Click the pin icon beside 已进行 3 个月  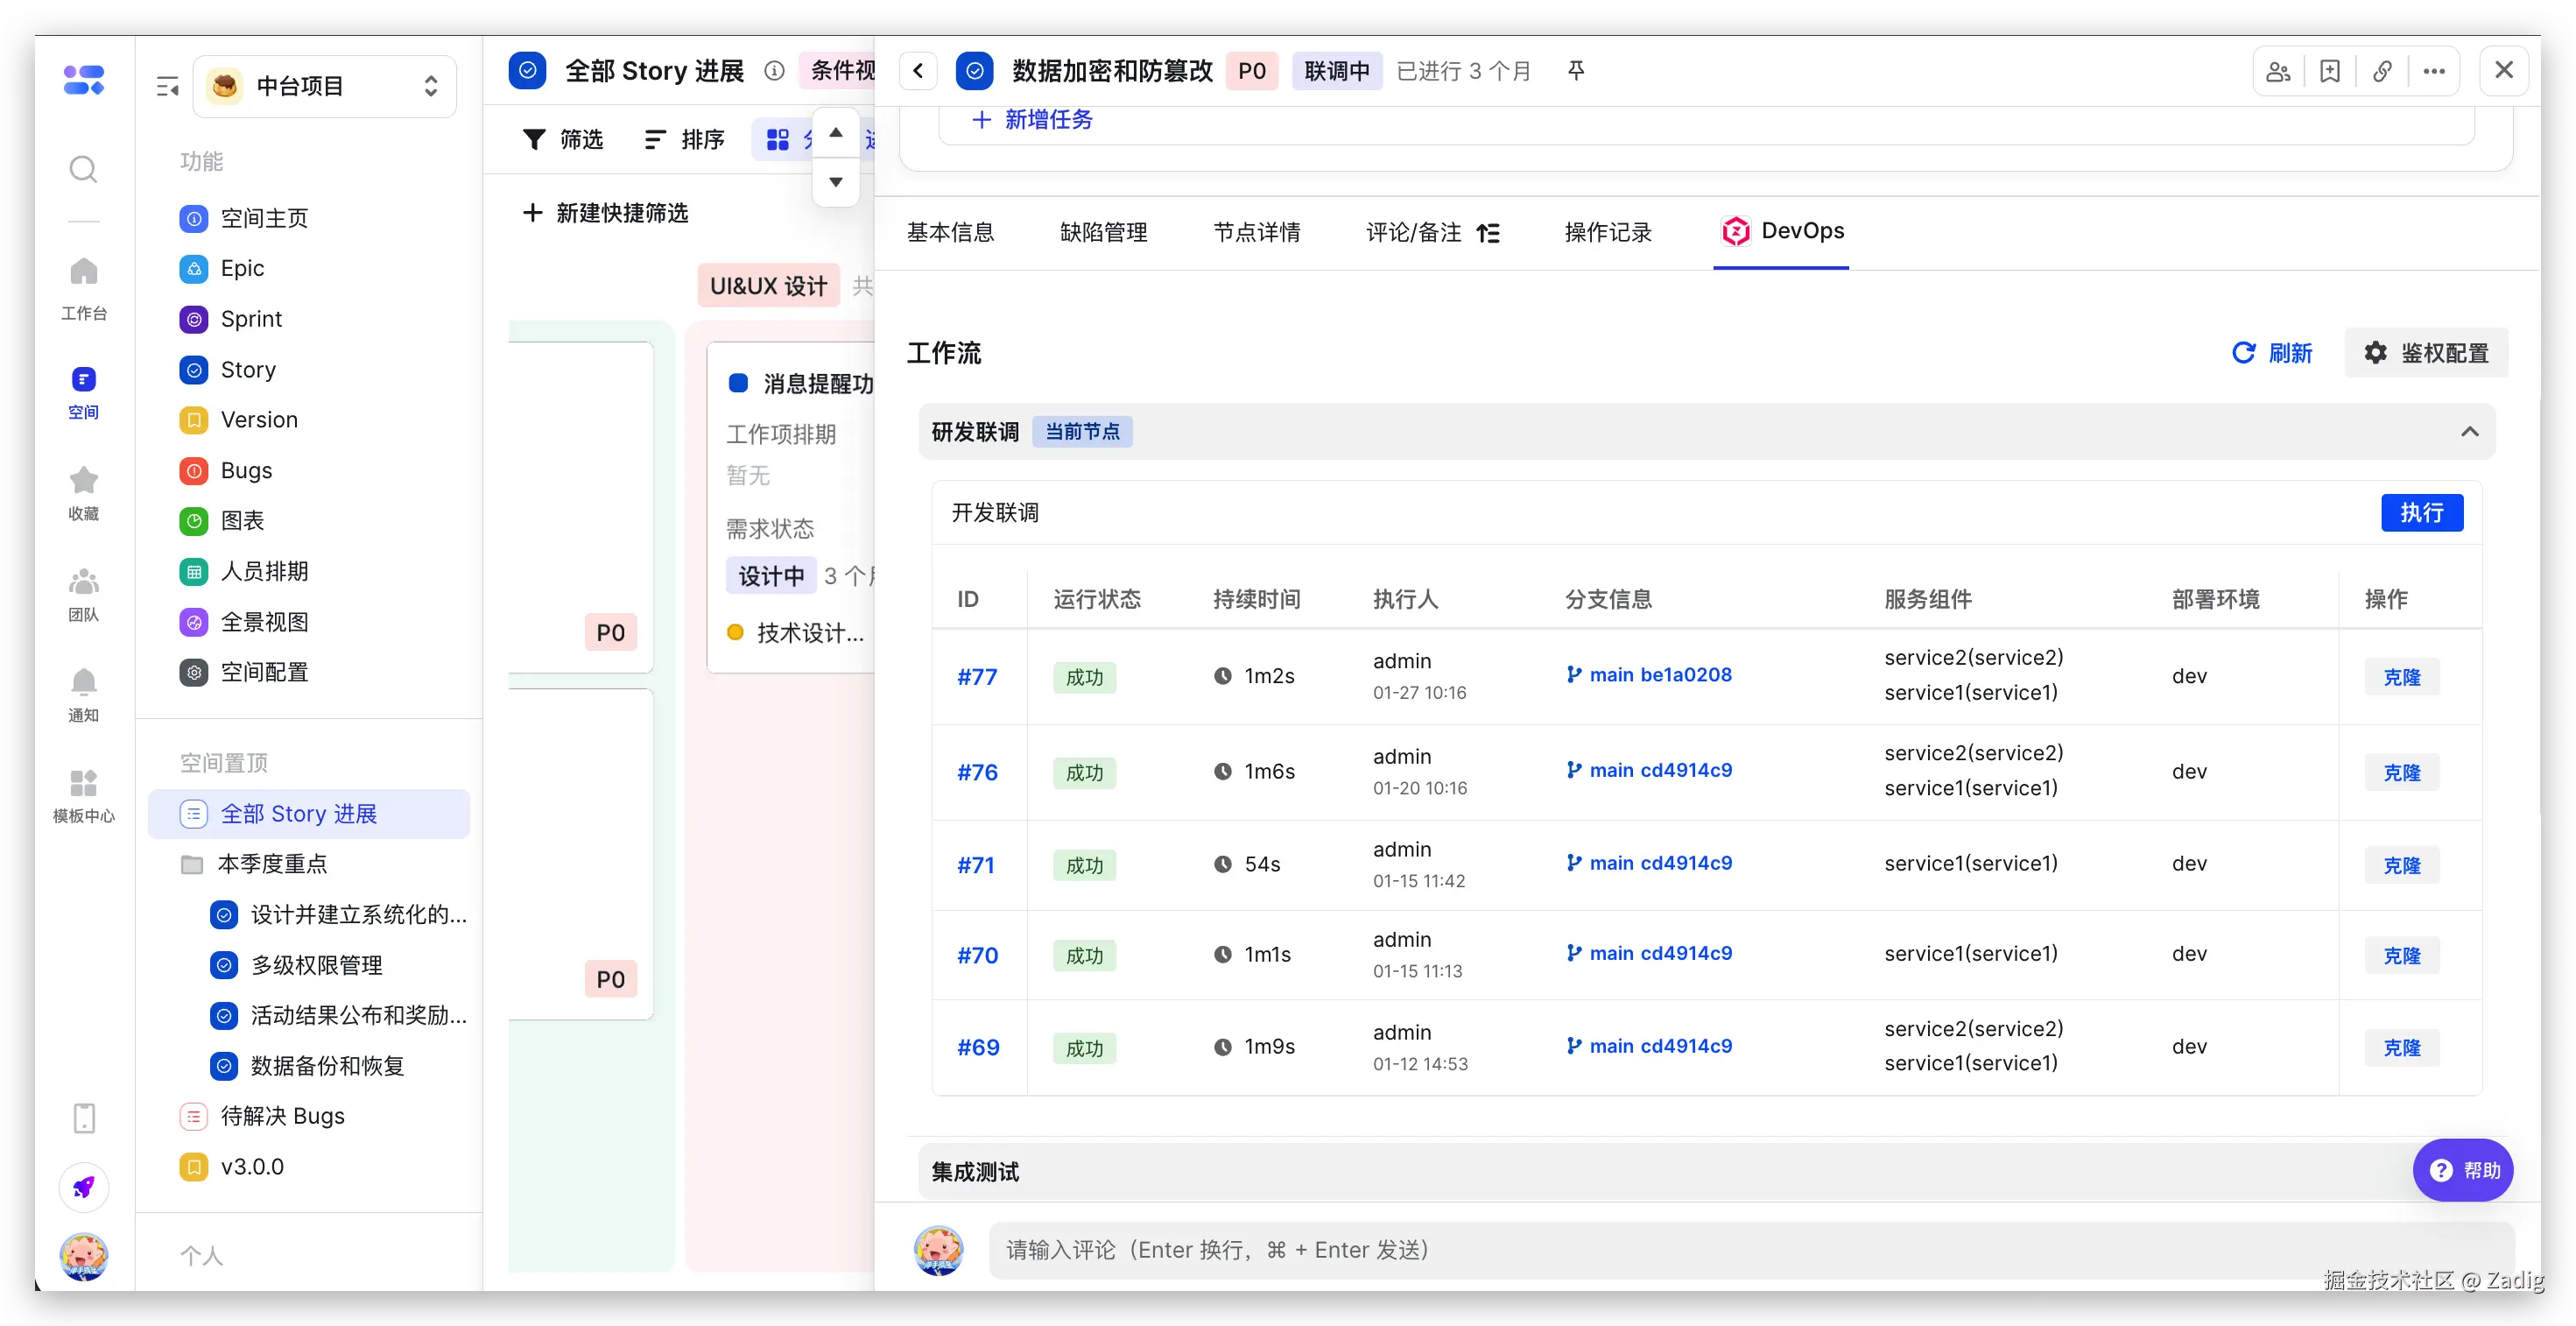(x=1576, y=71)
